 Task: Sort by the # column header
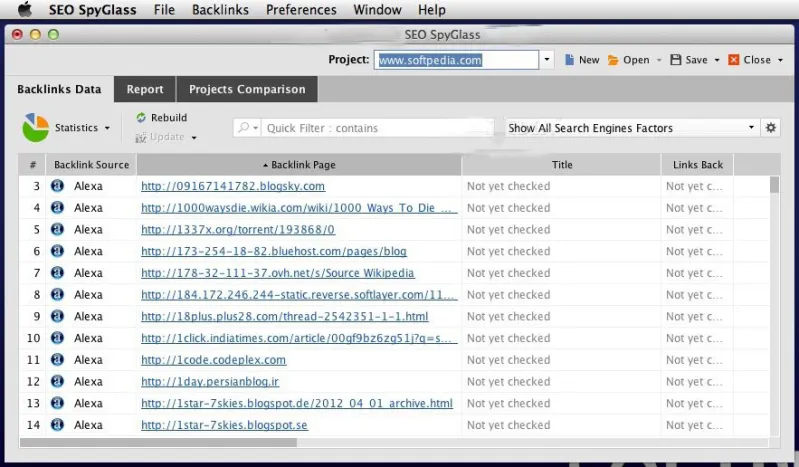pyautogui.click(x=33, y=165)
